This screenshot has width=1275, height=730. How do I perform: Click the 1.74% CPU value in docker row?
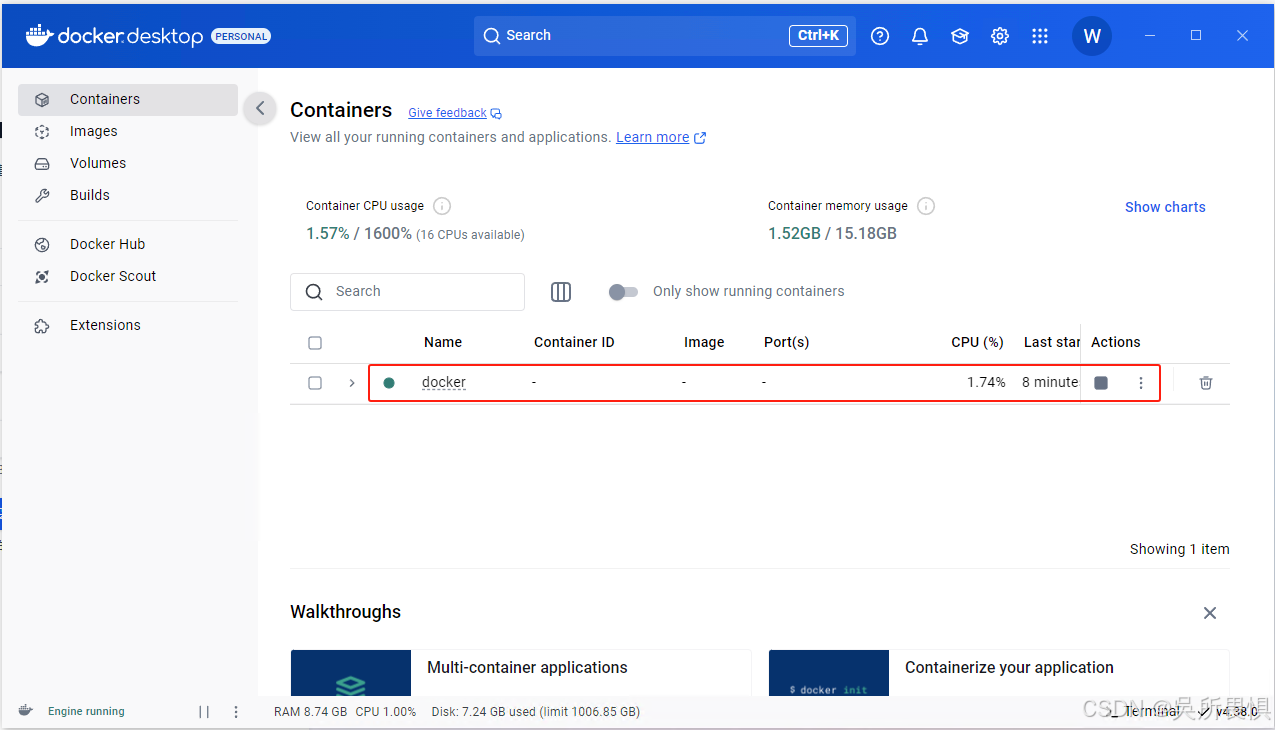click(x=986, y=383)
